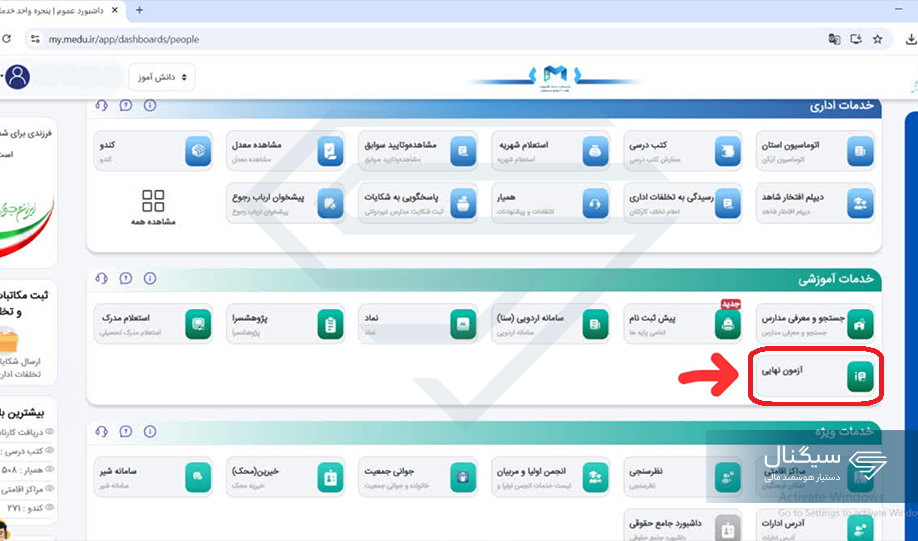Click the همیار : ۵۰۸ sidebar entry
The width and height of the screenshot is (918, 541).
click(x=27, y=470)
